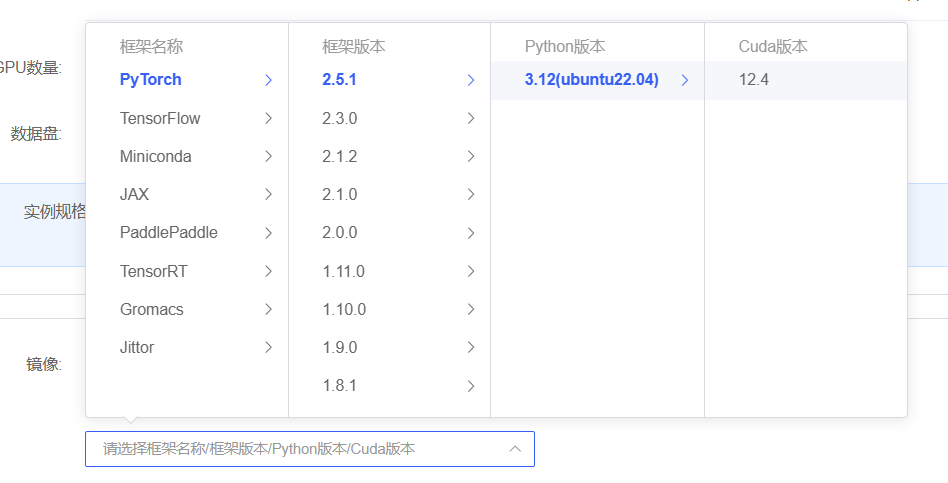
Task: Choose TensorRT framework option
Action: [x=187, y=271]
